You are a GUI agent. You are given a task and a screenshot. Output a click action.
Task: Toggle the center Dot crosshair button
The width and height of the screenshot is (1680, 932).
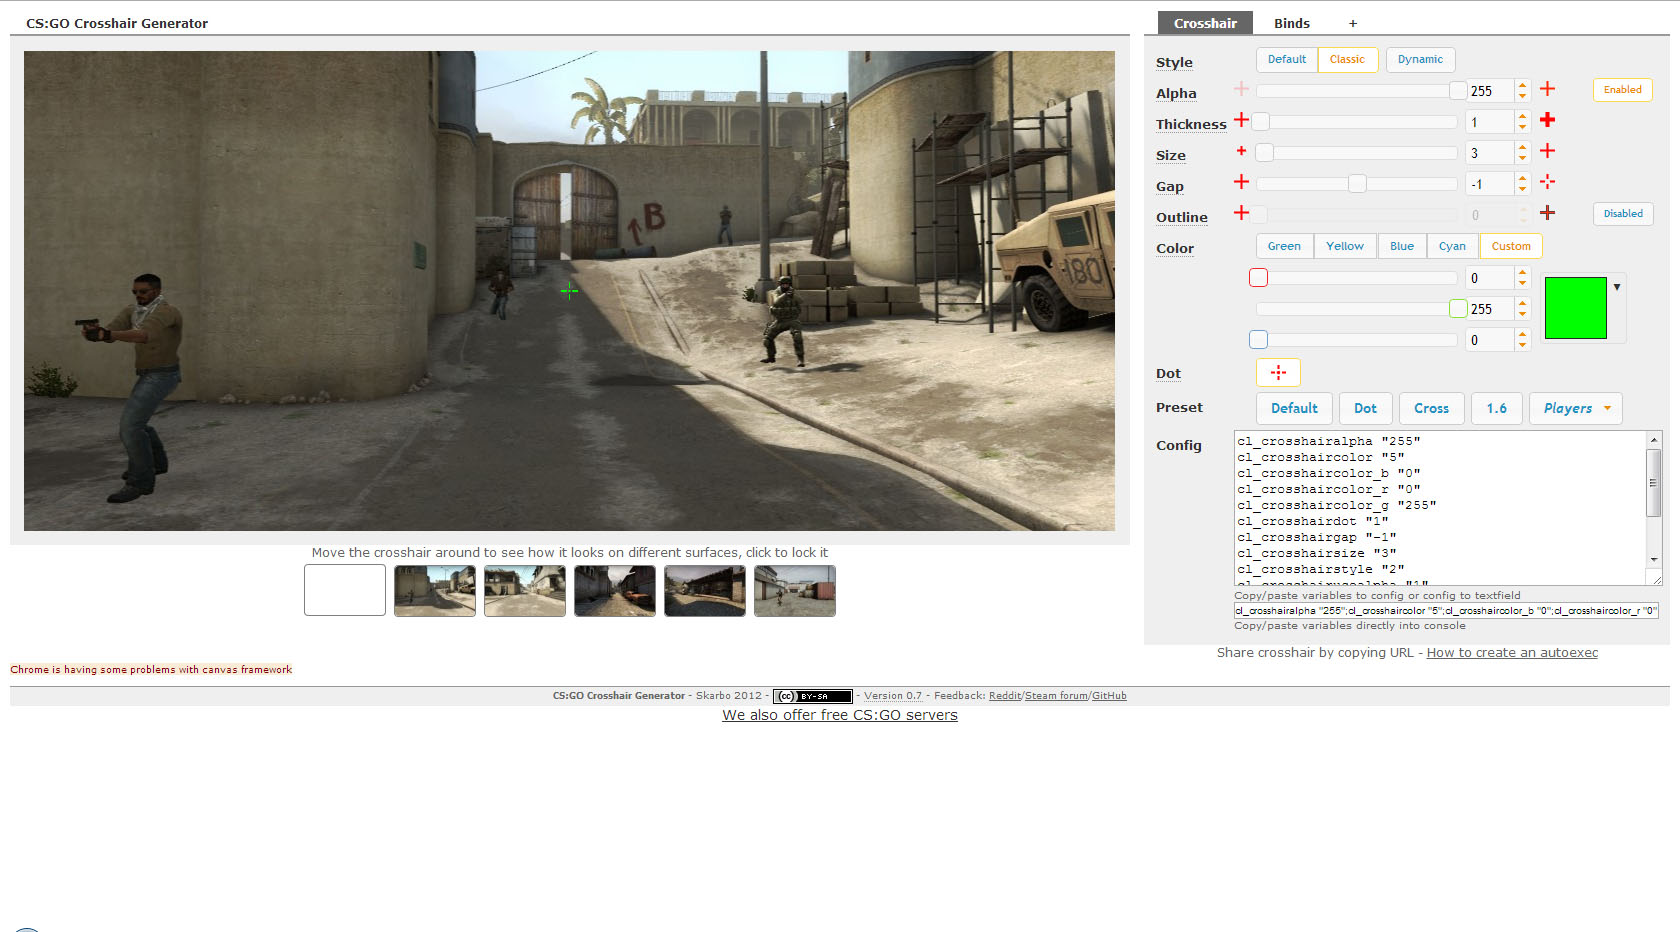coord(1278,372)
